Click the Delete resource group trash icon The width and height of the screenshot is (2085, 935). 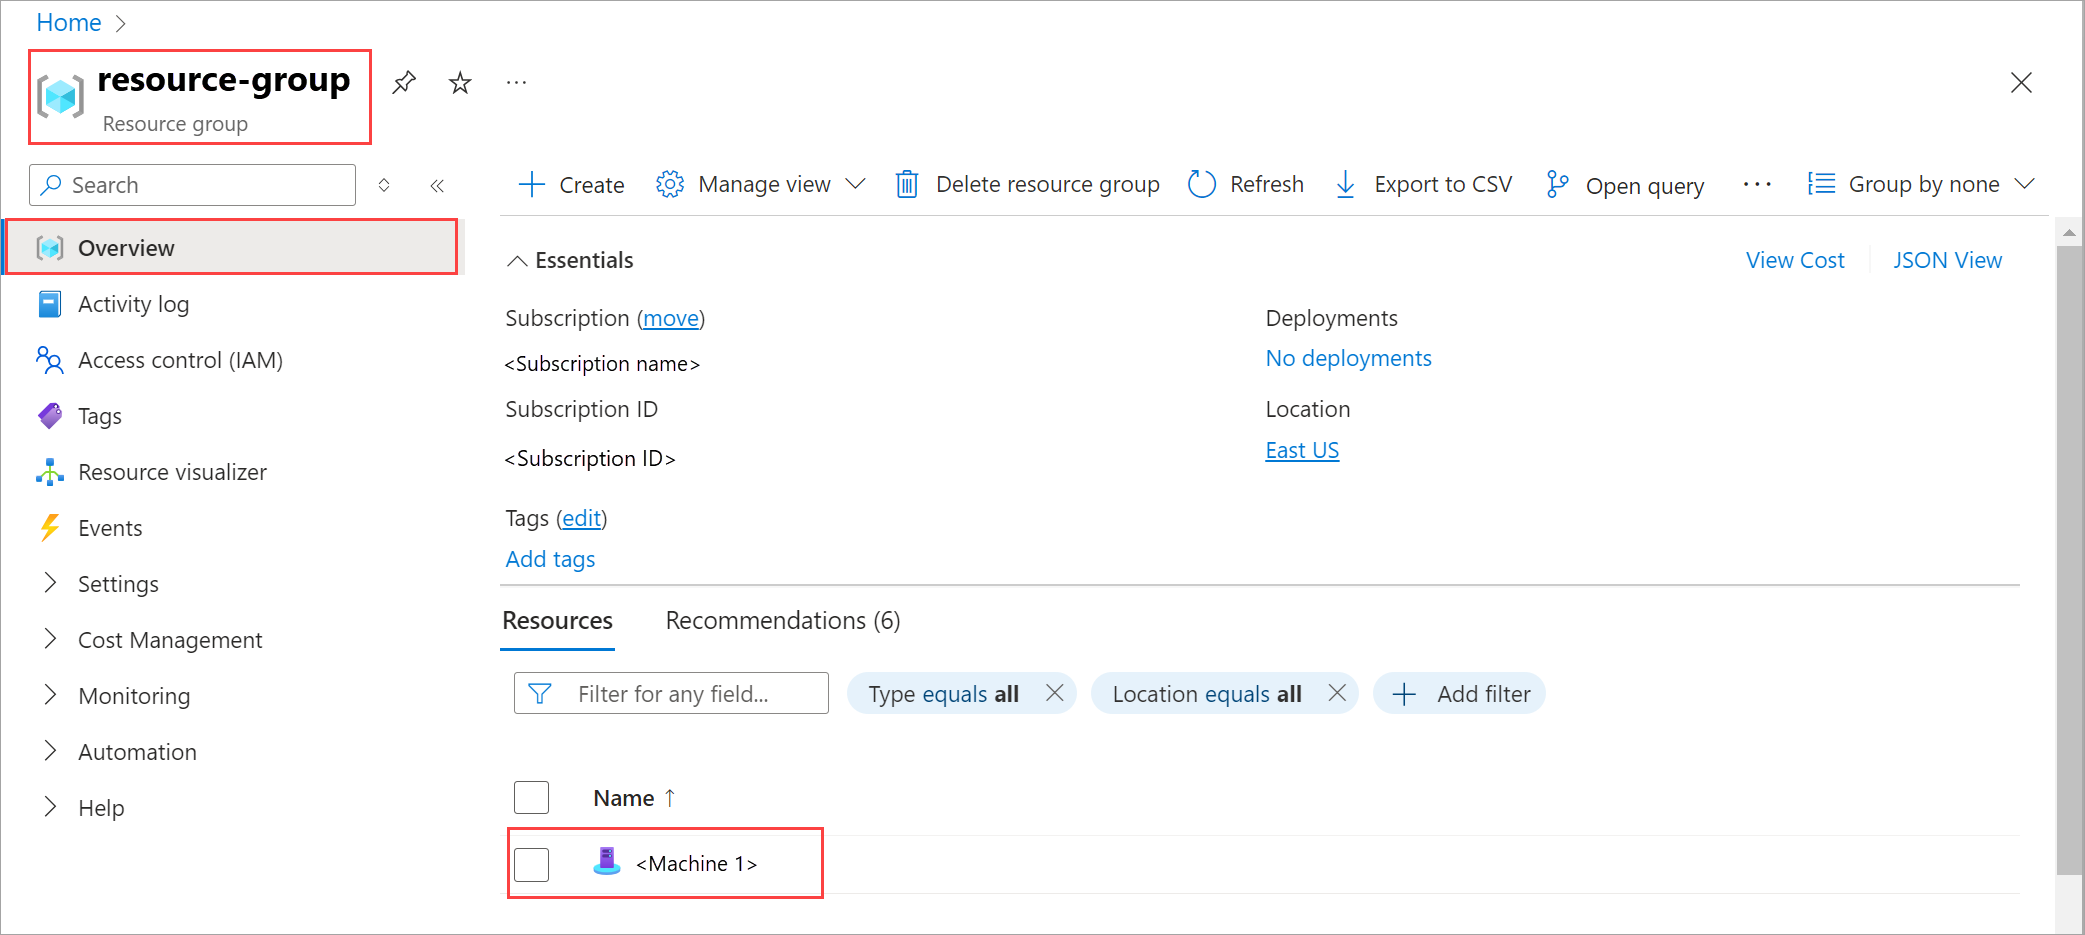tap(907, 185)
